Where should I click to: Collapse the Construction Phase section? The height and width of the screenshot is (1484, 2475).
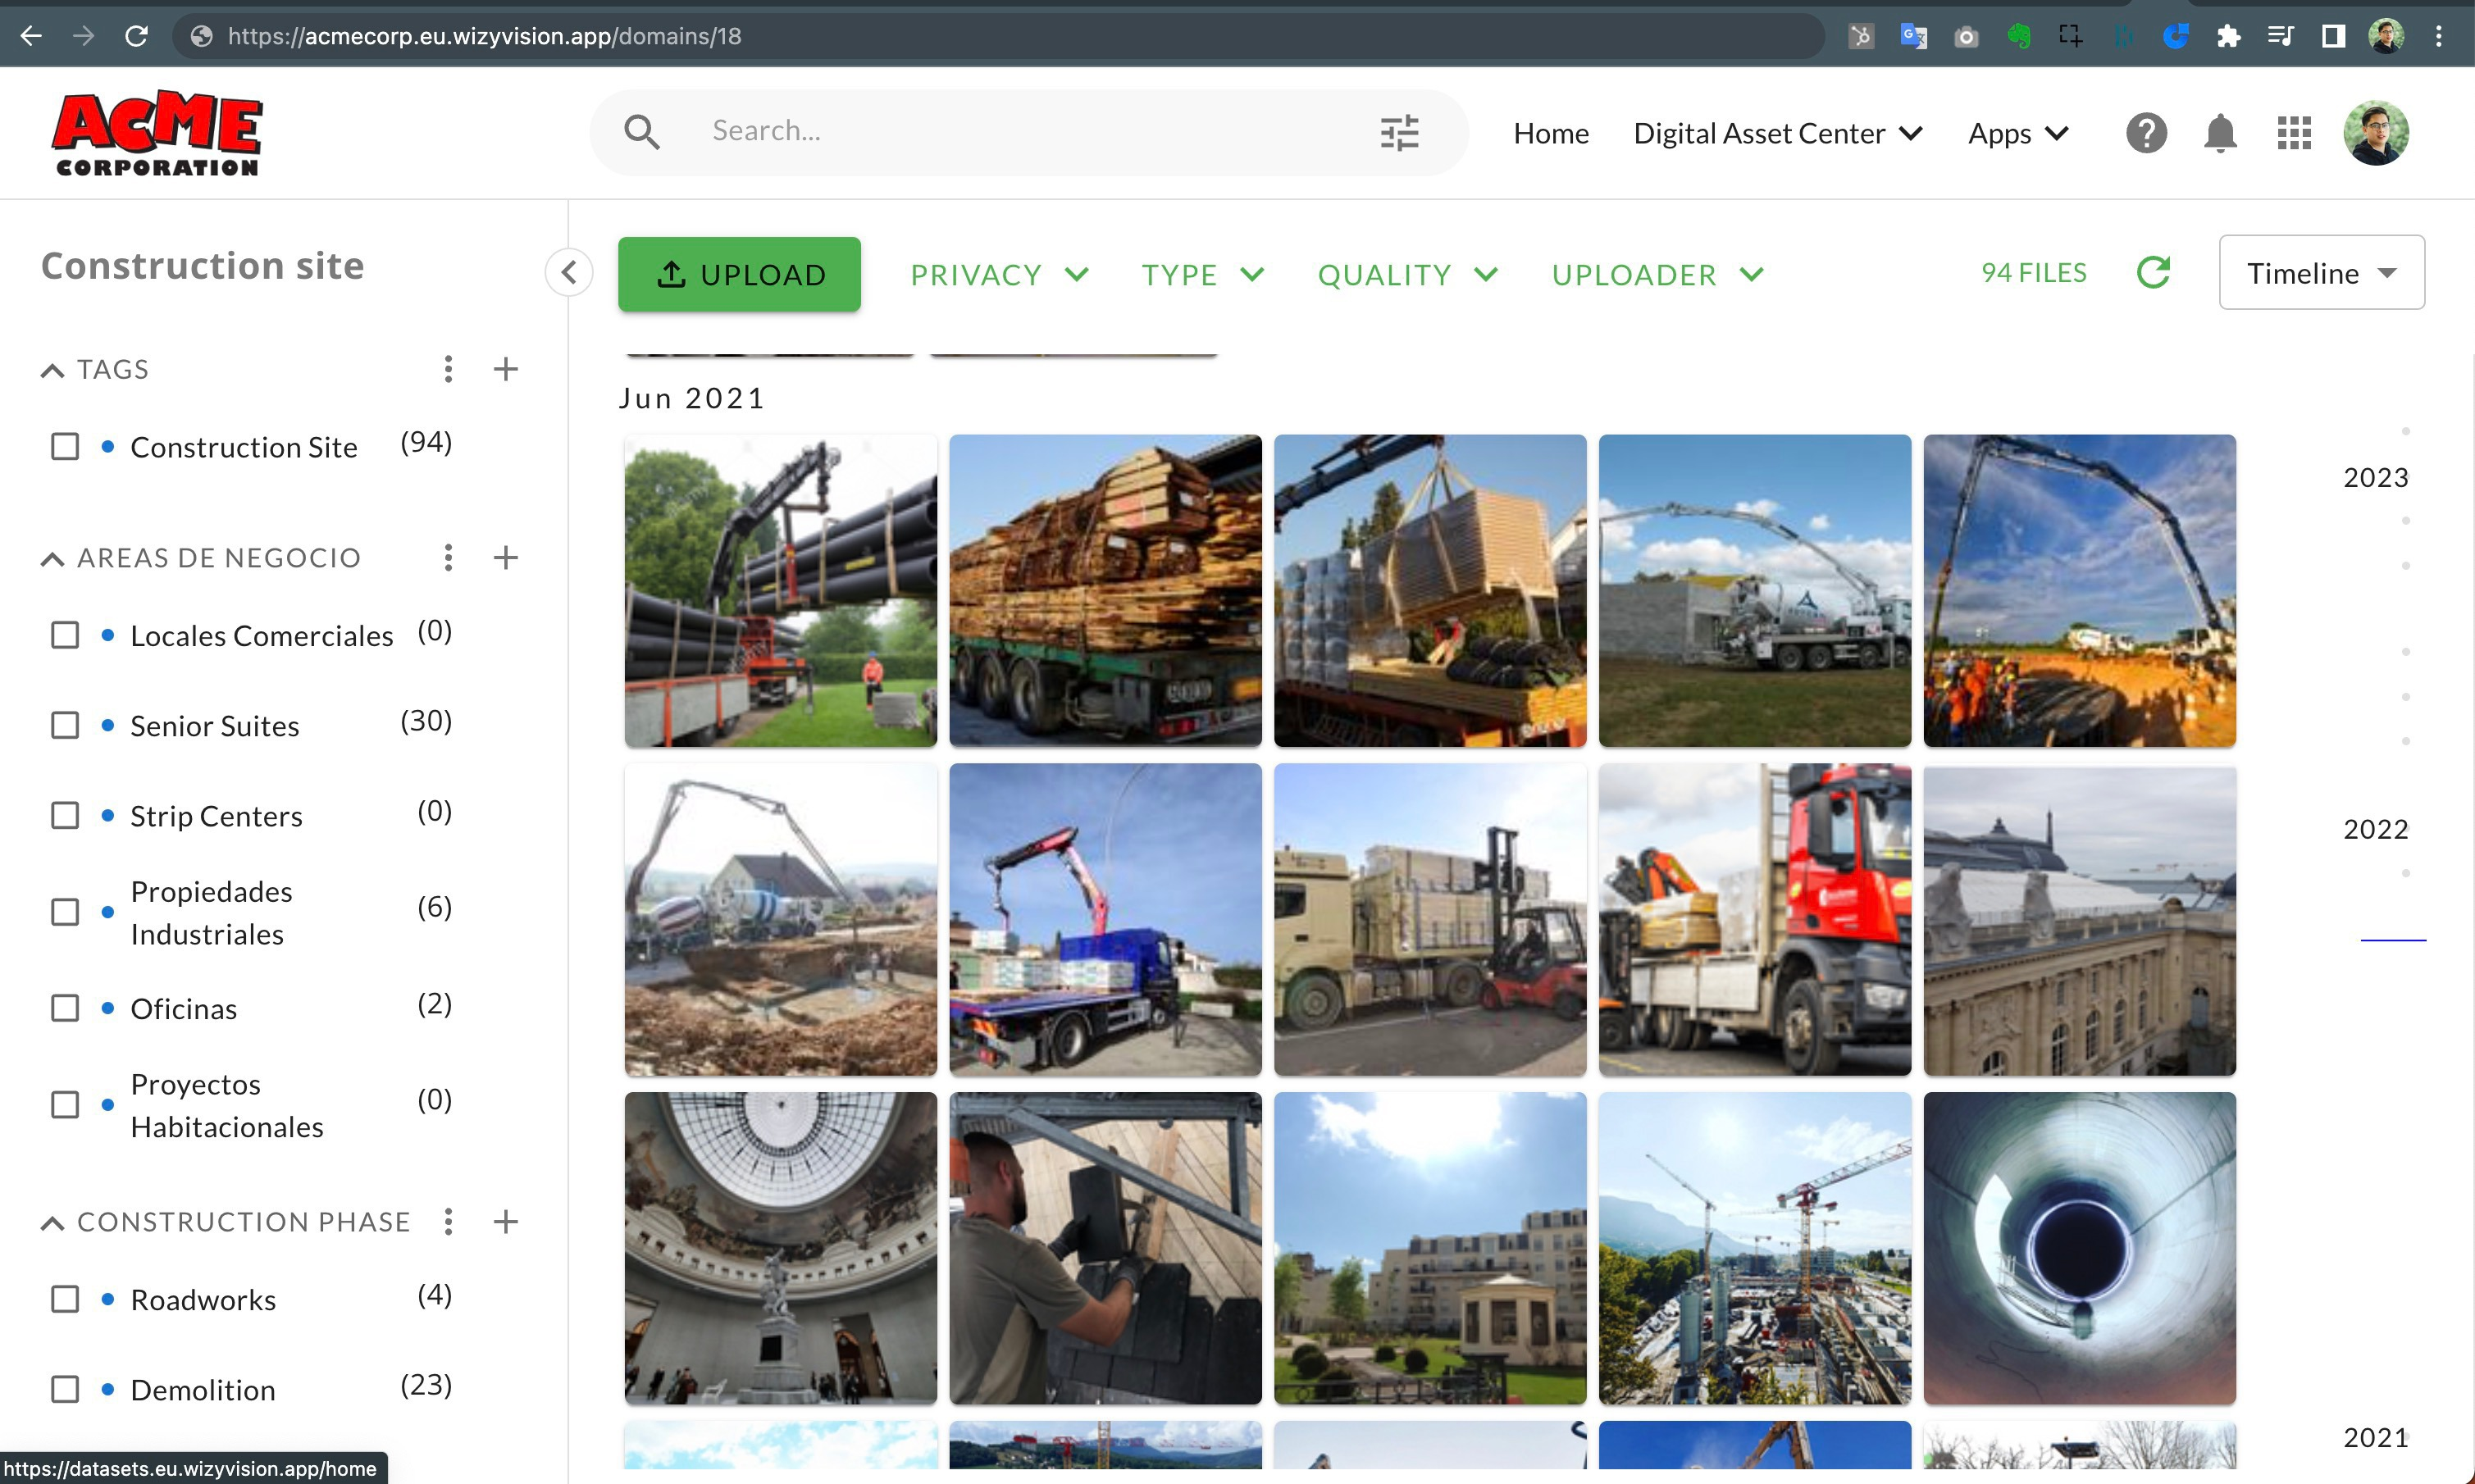point(52,1222)
